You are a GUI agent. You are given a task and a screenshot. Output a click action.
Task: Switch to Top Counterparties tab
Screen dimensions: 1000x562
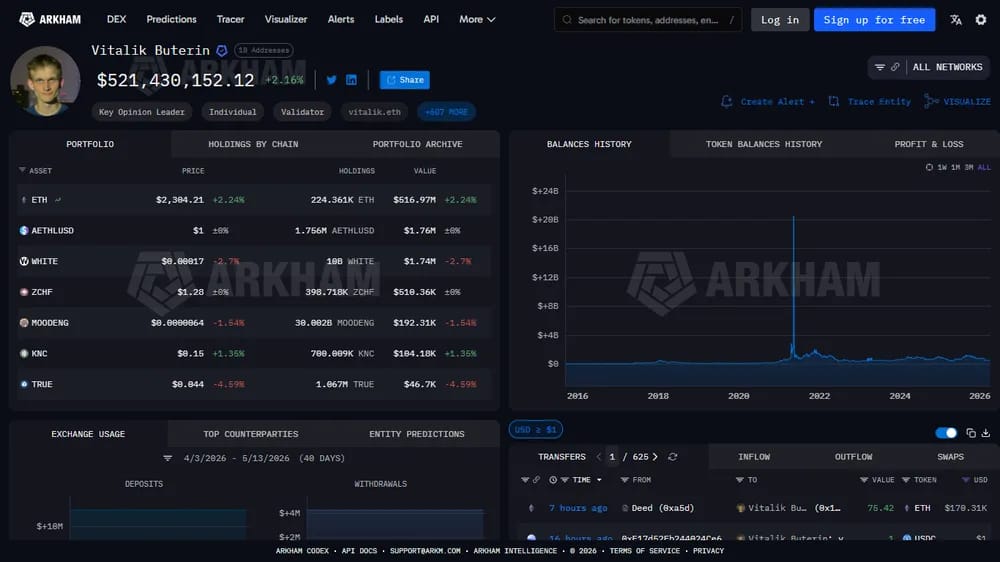(251, 434)
